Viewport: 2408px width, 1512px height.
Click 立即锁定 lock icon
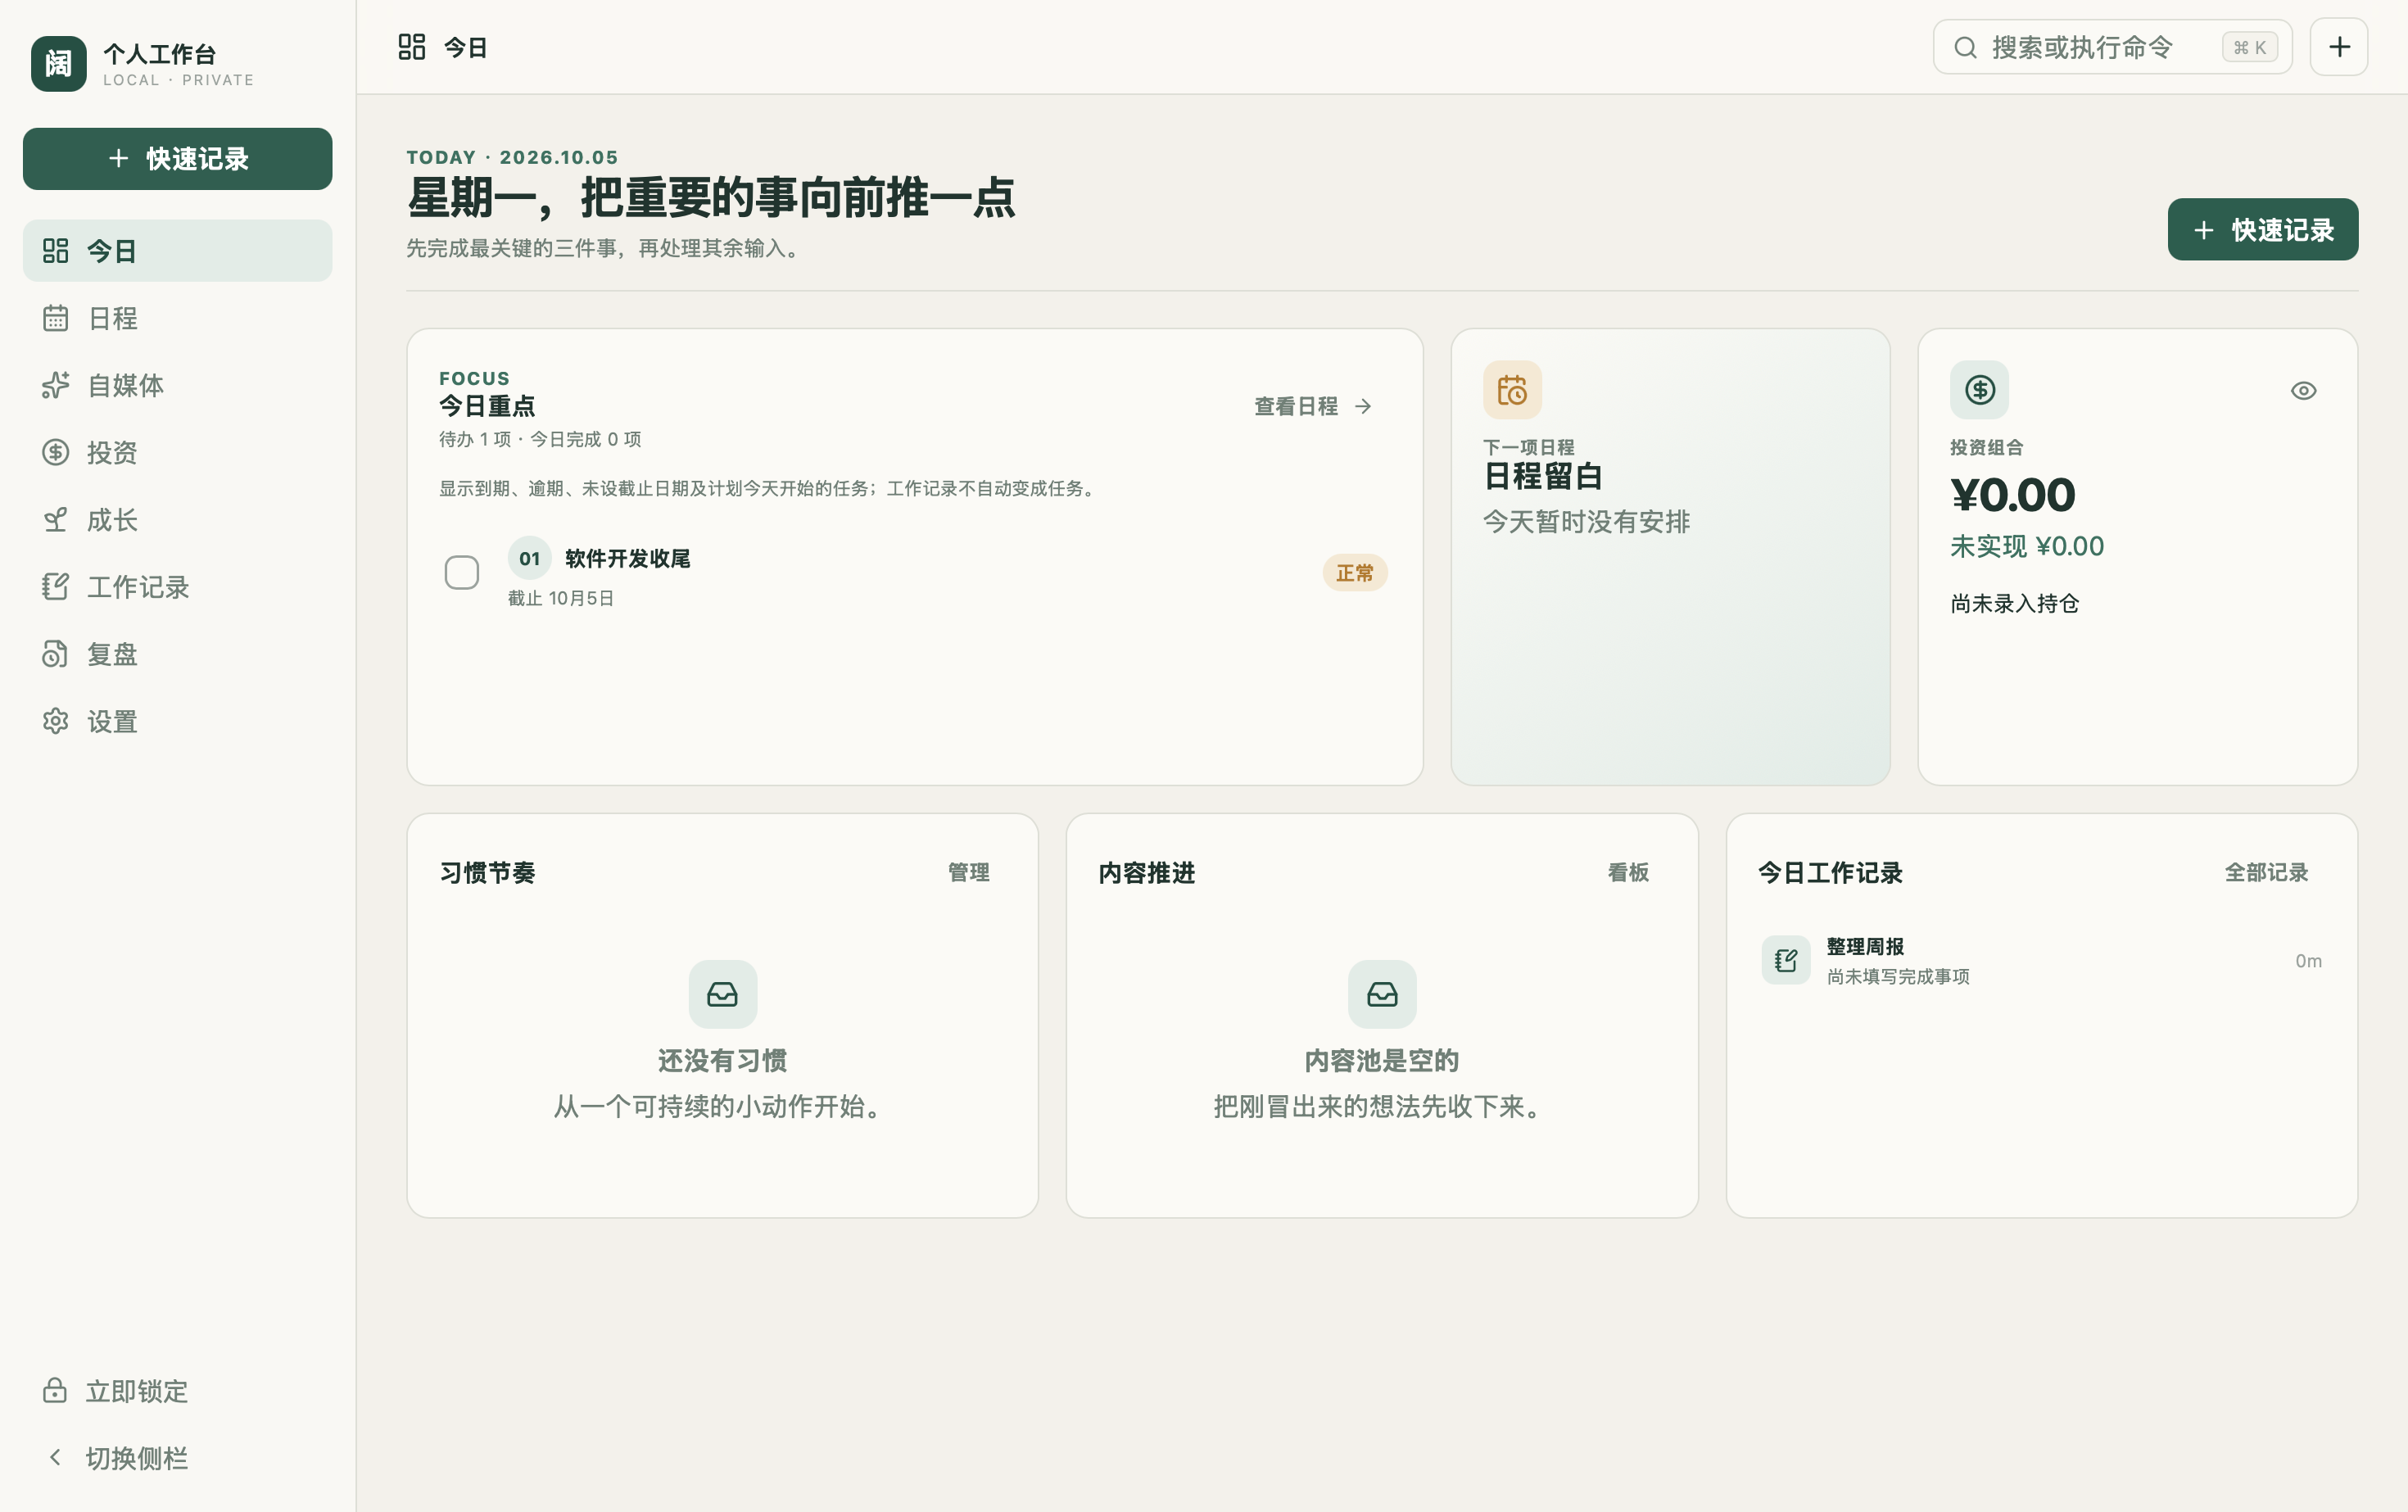coord(55,1391)
